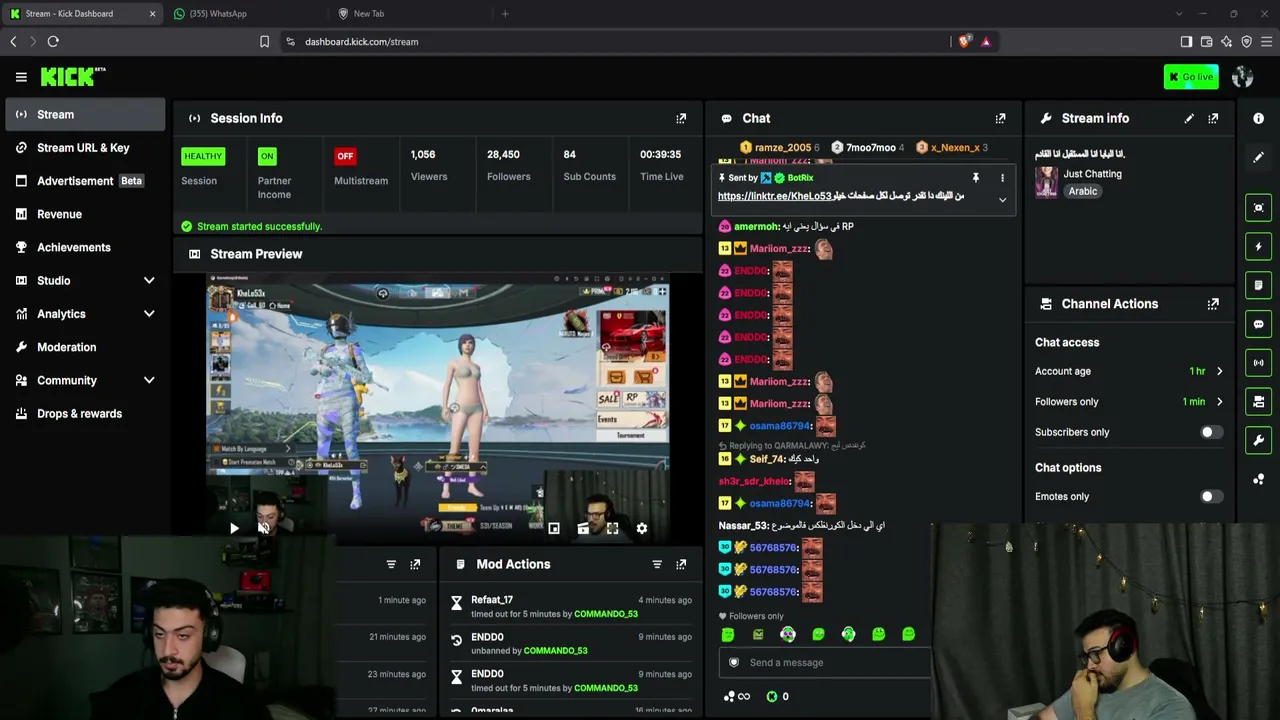Click the pencil icon in the right sidebar

[x=1258, y=157]
